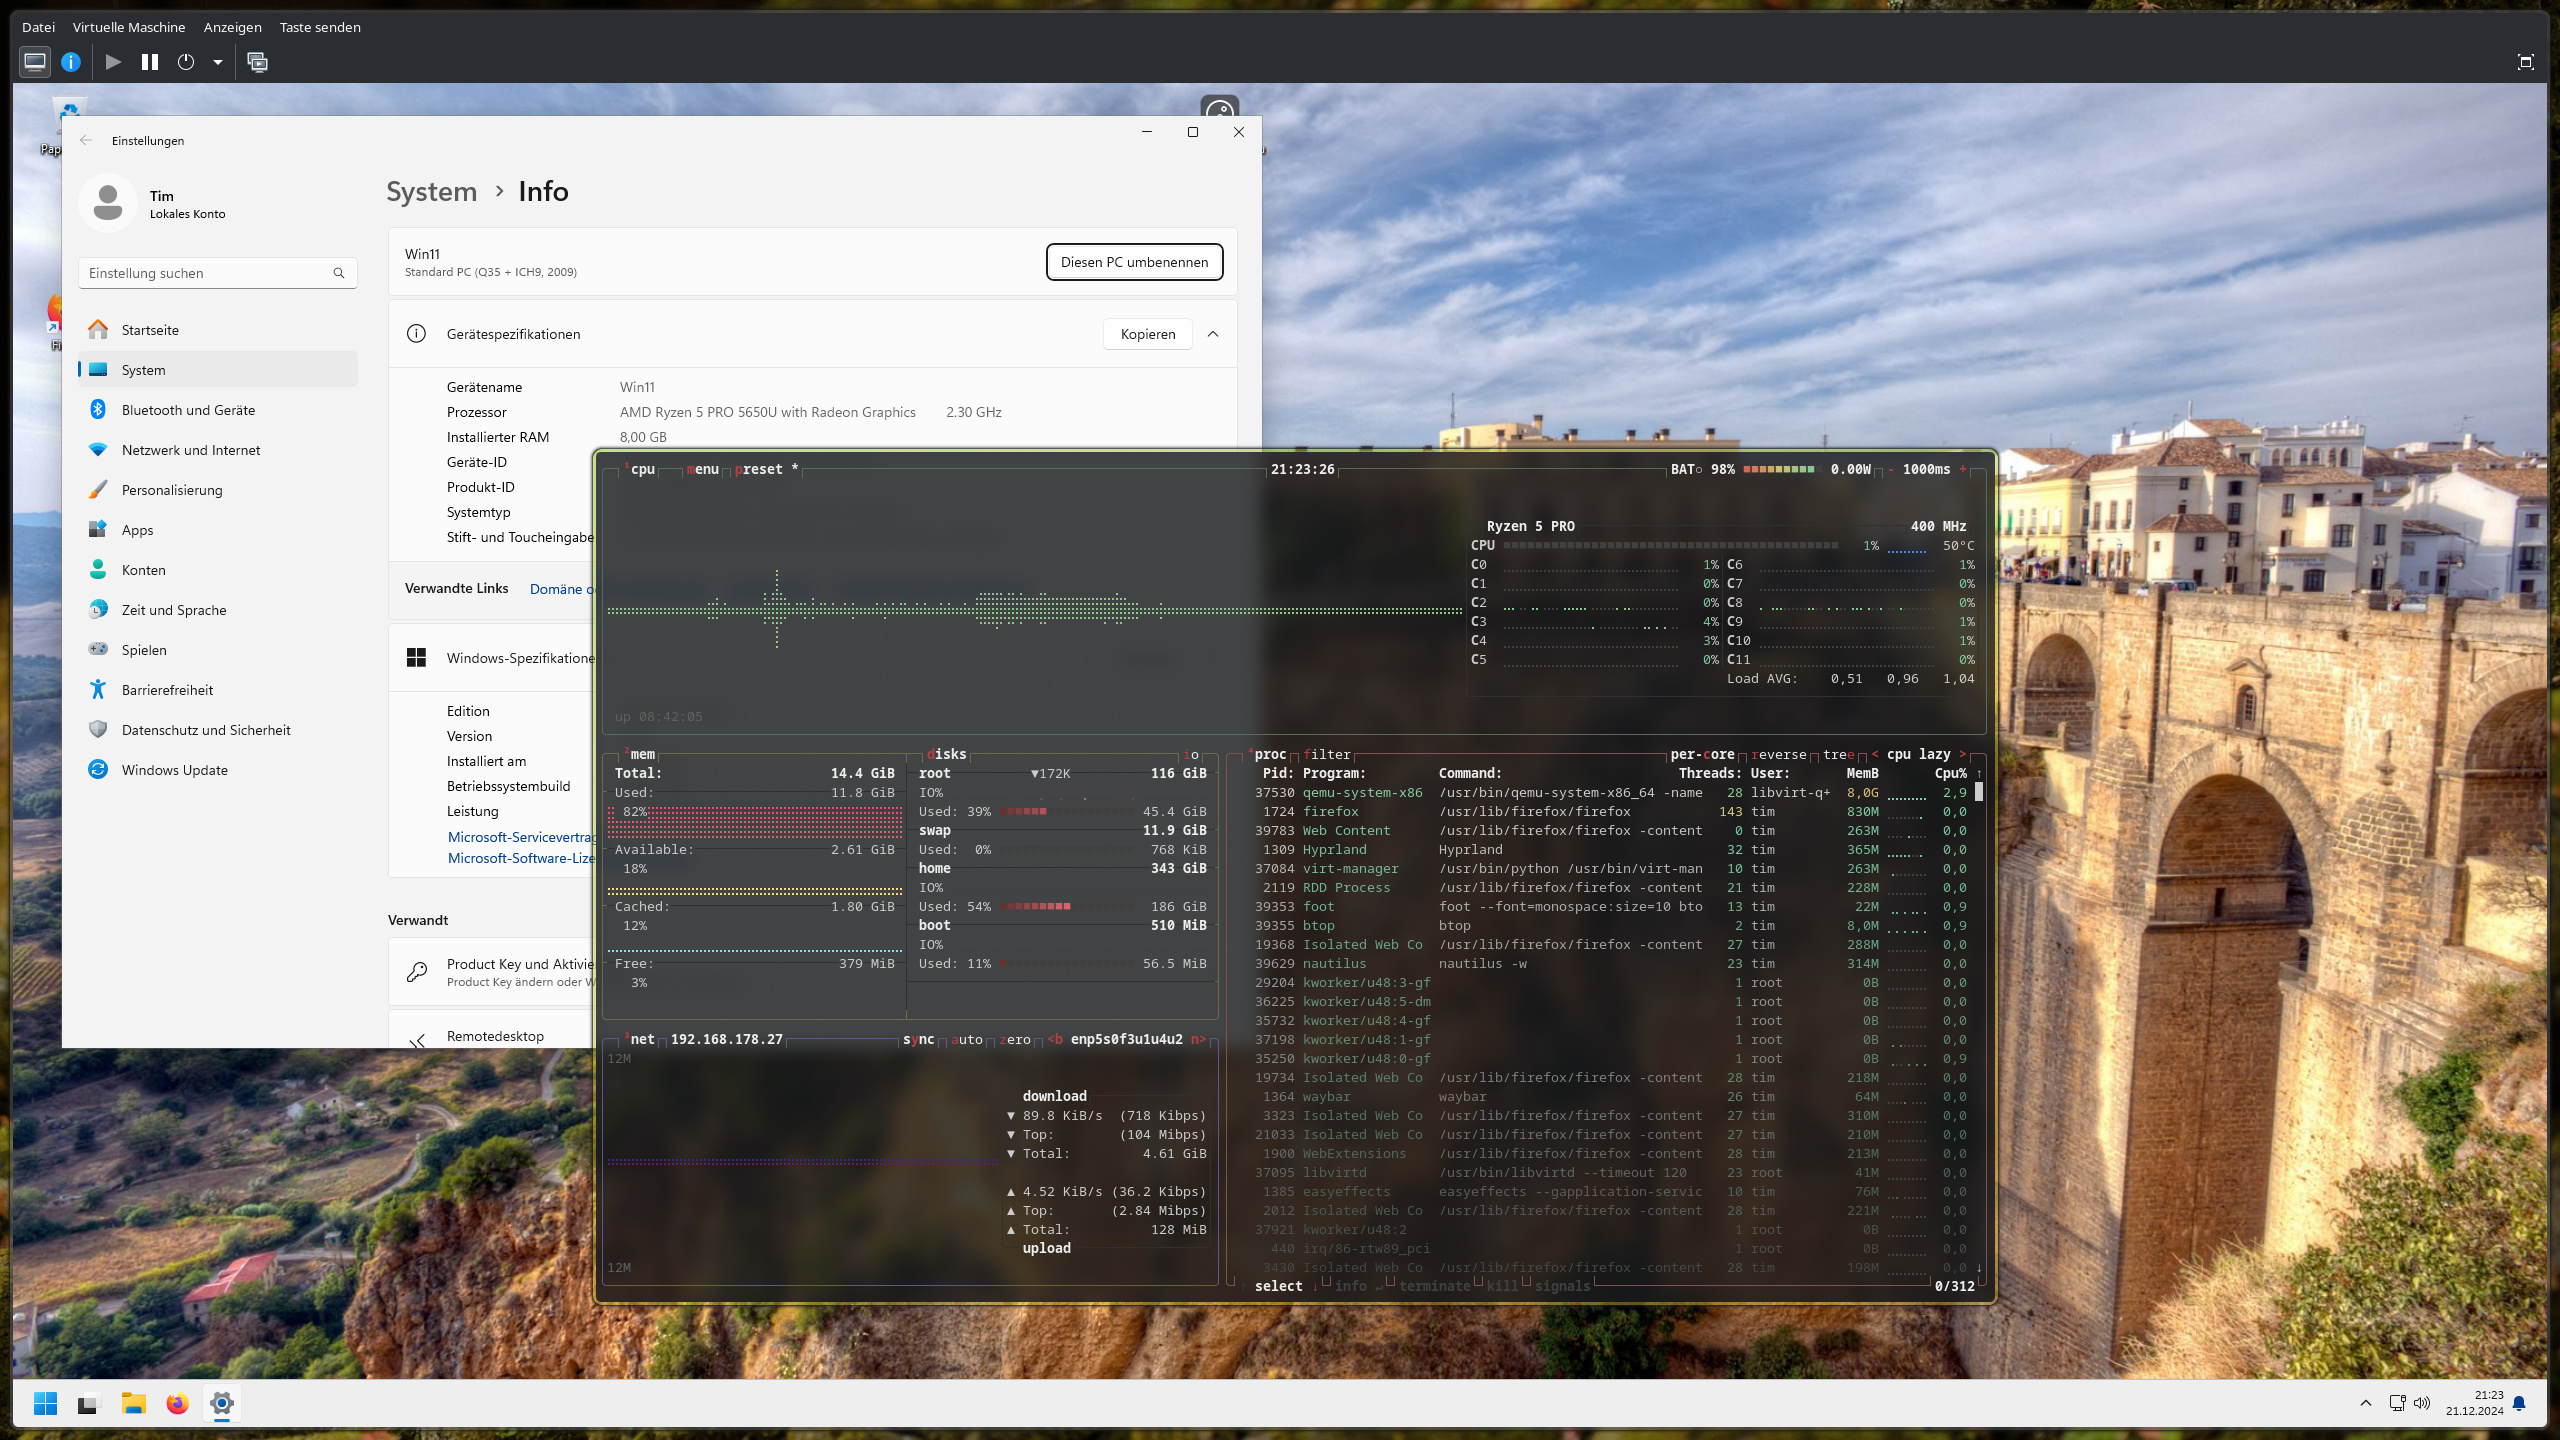Click the Run virtual machine play icon

tap(113, 62)
